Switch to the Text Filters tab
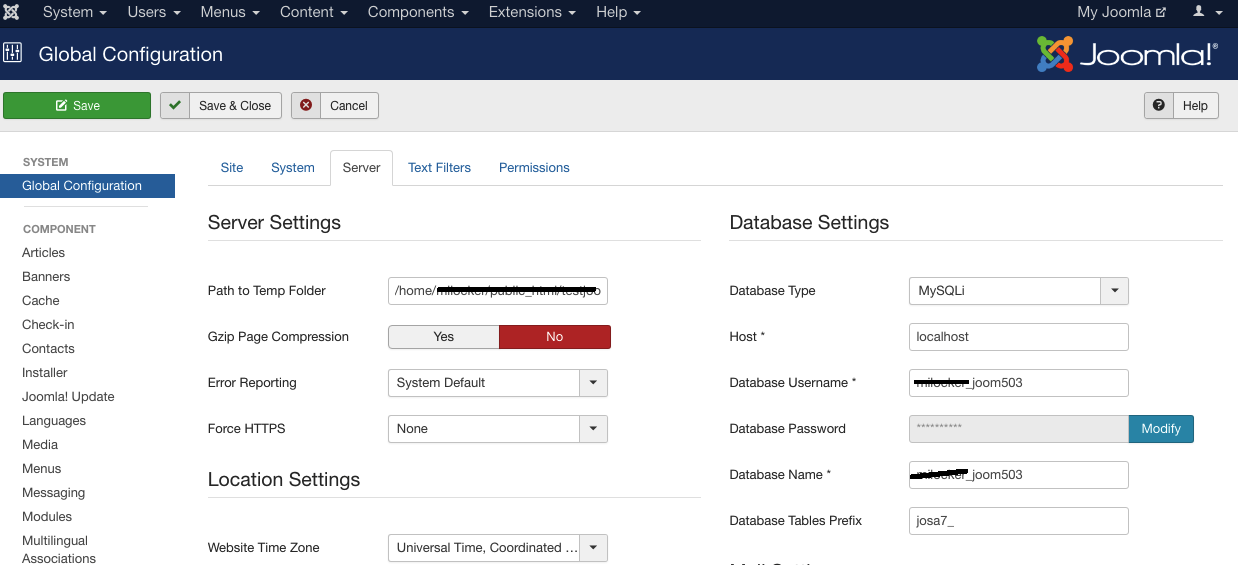The width and height of the screenshot is (1238, 565). tap(439, 168)
